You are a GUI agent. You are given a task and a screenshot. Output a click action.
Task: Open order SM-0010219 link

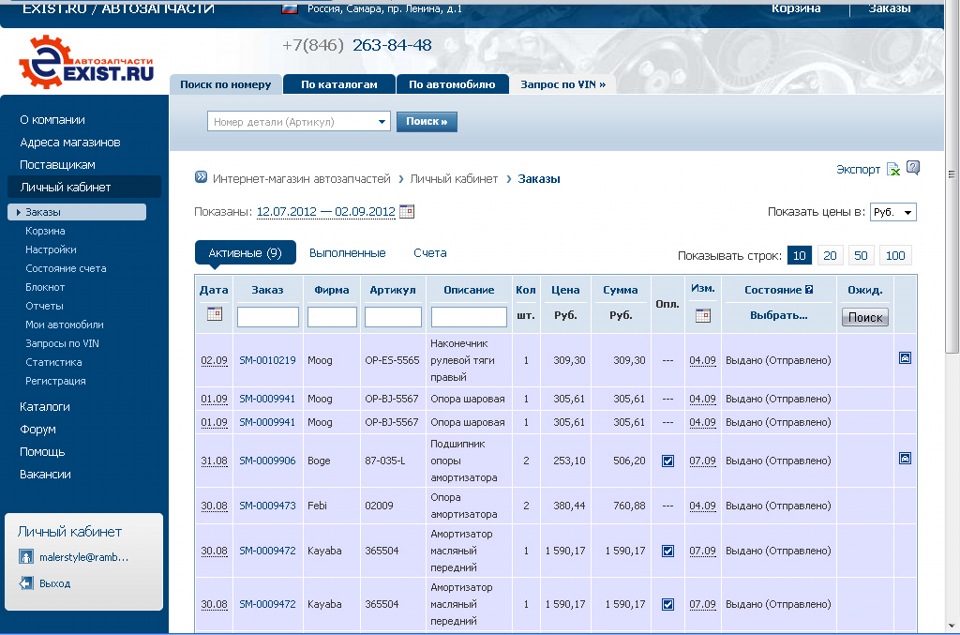(x=268, y=360)
